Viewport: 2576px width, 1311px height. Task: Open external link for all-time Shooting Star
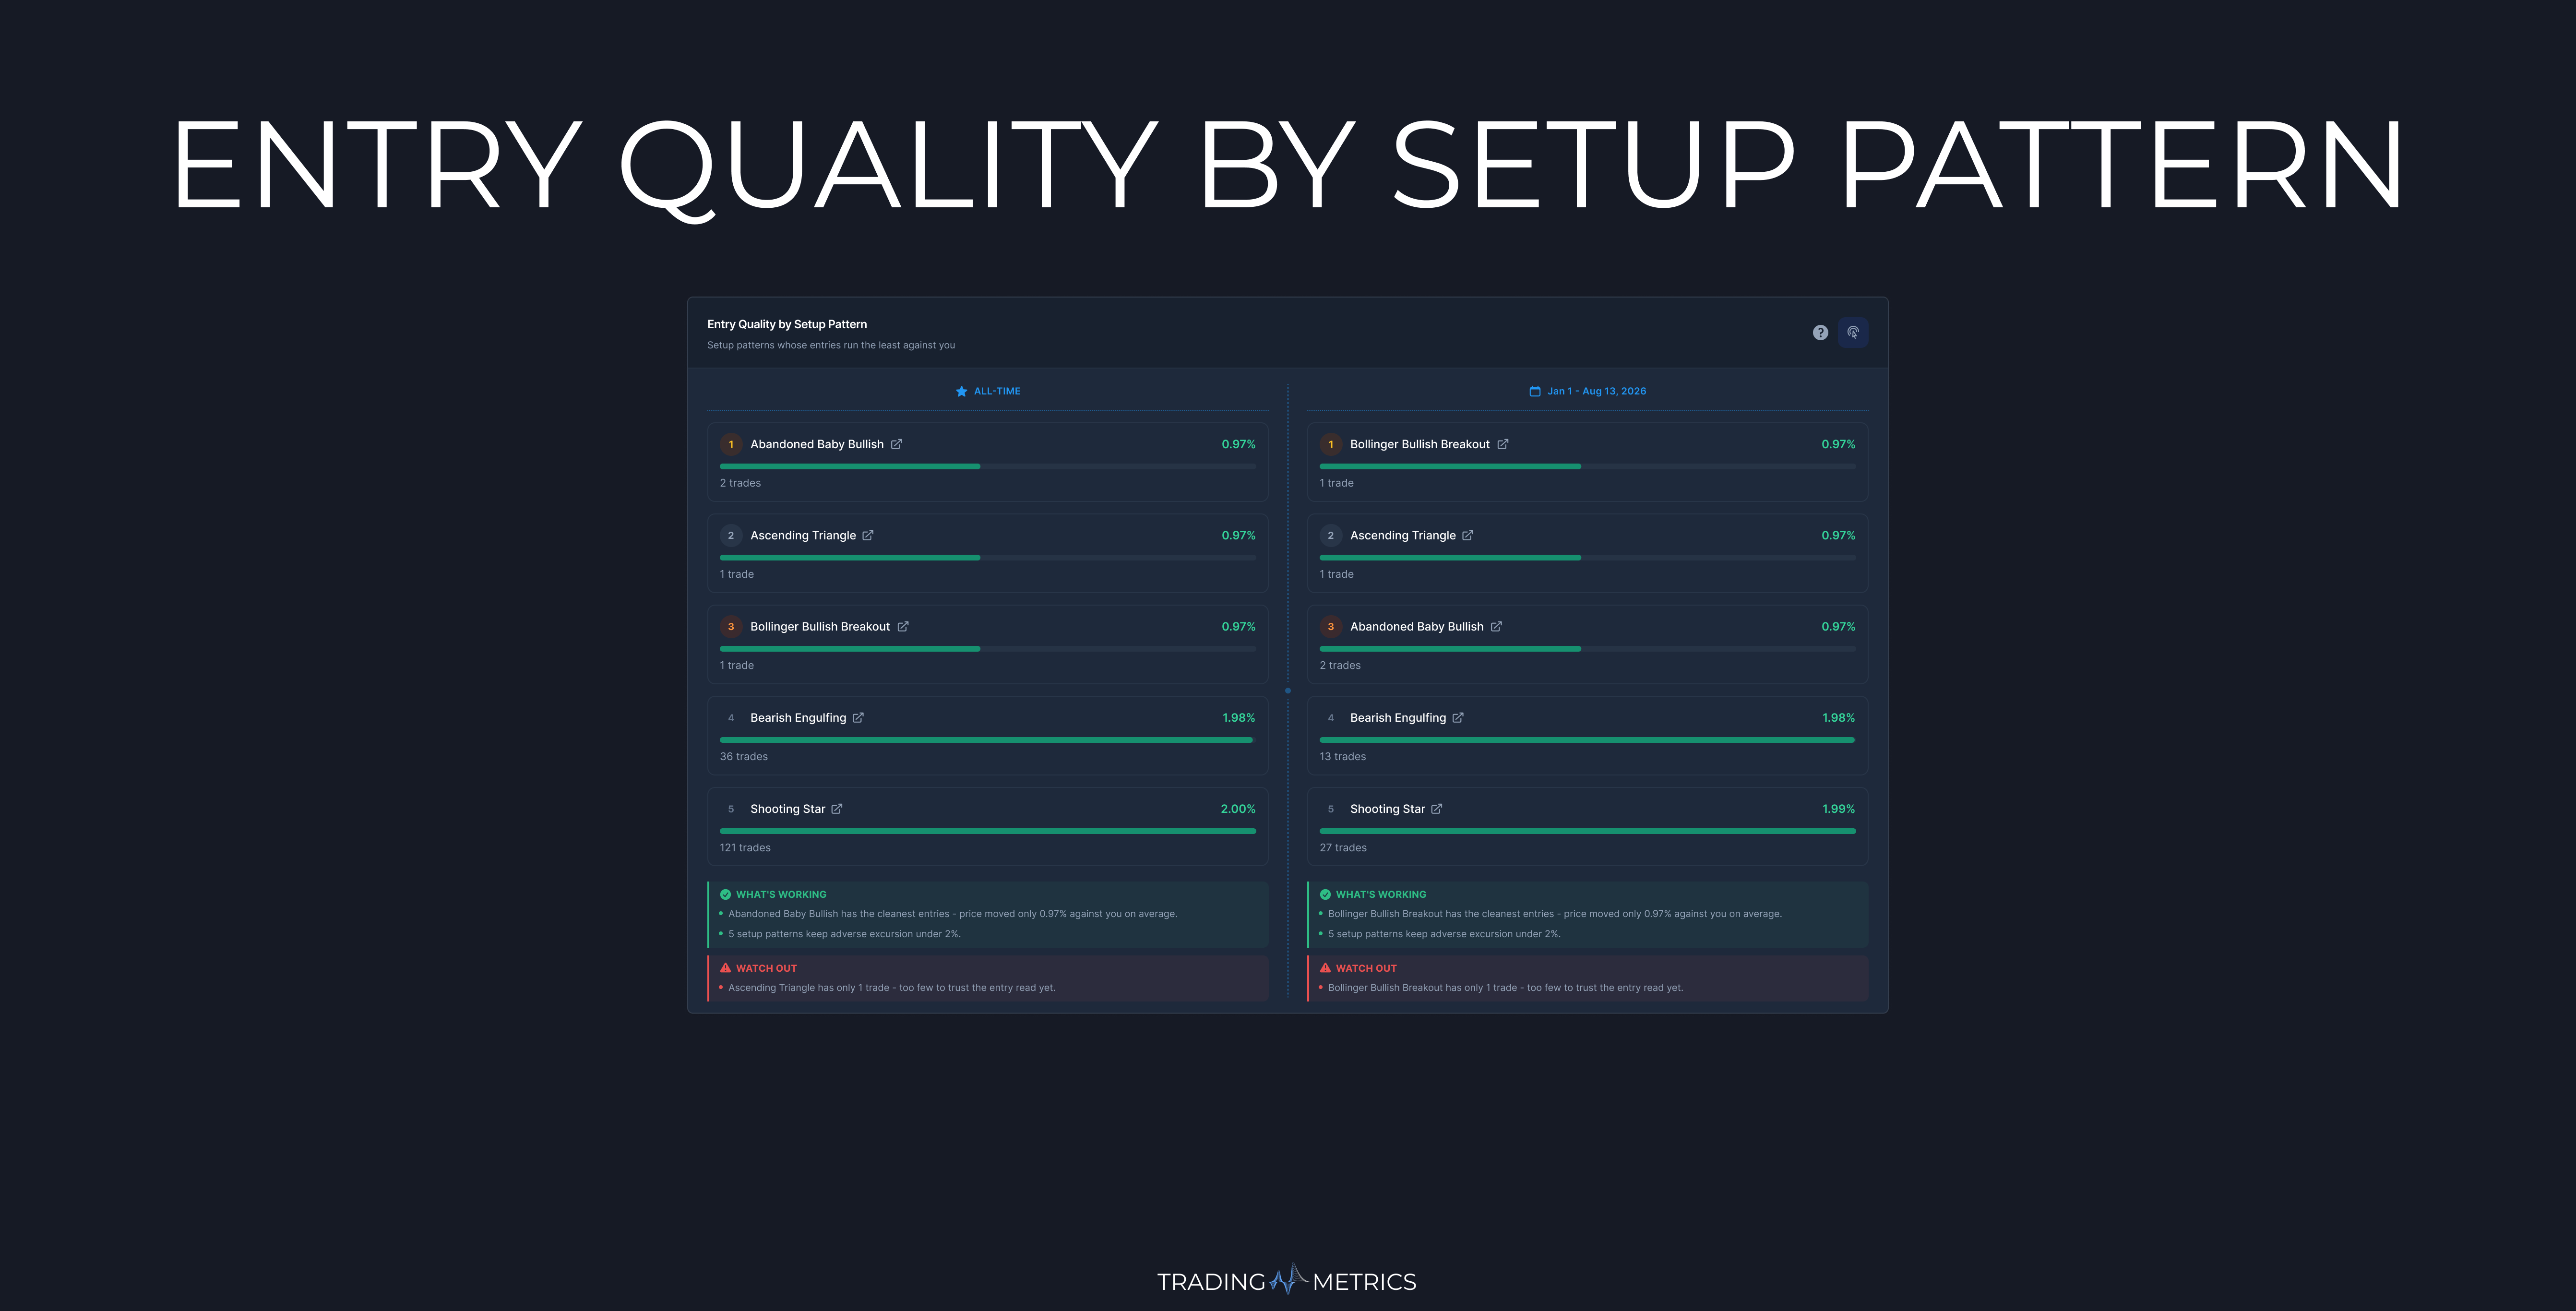(837, 809)
